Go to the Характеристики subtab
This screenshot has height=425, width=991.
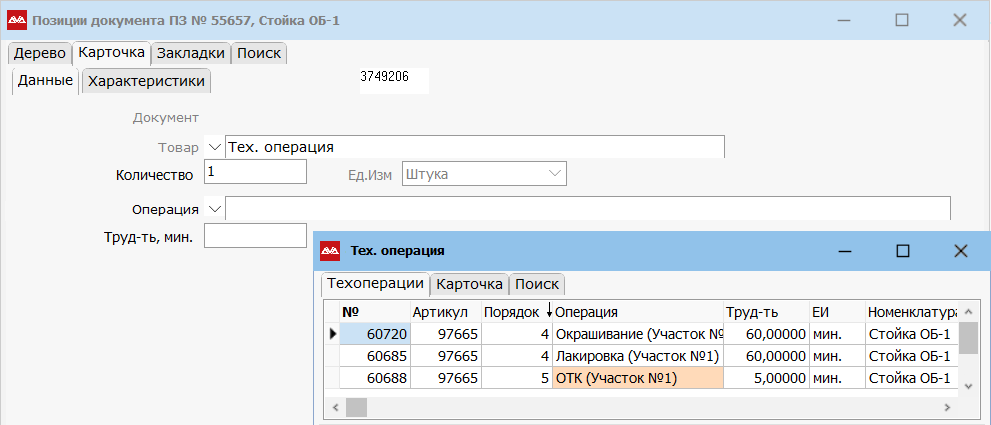point(146,81)
